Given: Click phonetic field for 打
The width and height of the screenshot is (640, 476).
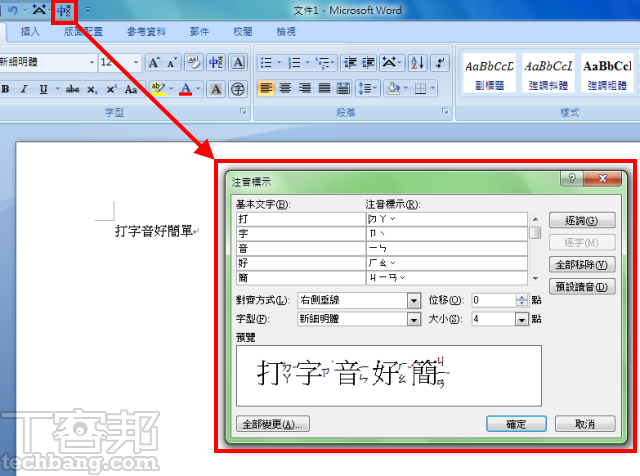Looking at the screenshot, I should click(447, 219).
